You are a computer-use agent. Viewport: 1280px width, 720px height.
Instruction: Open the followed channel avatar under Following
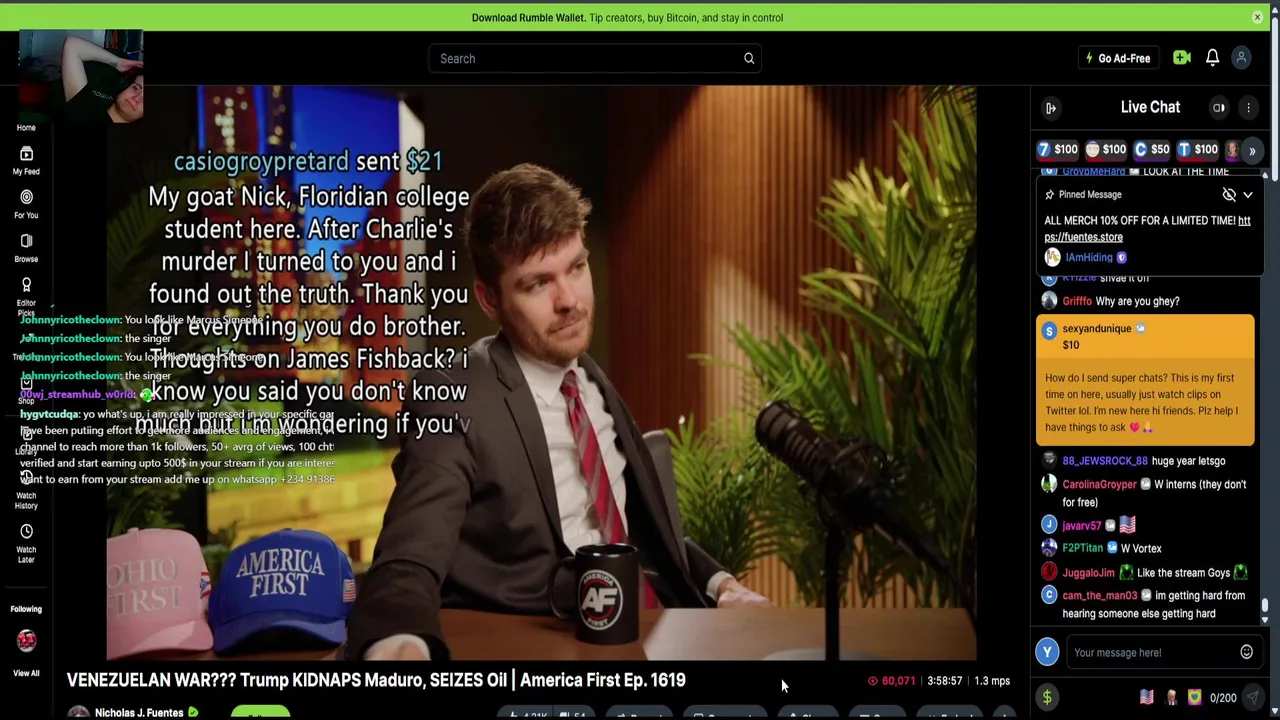point(26,640)
